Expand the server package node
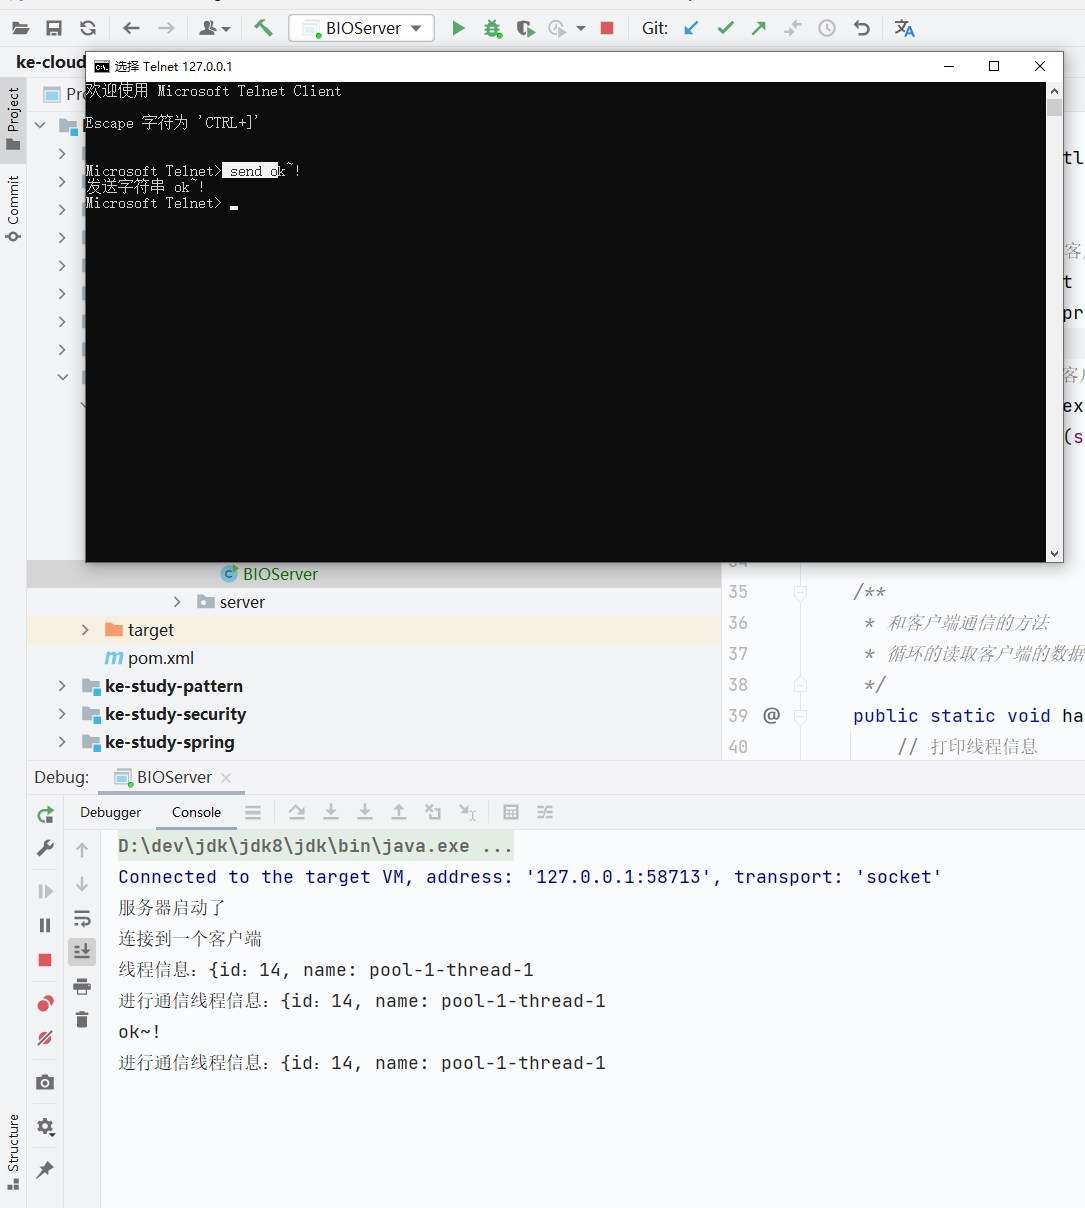 click(x=177, y=602)
